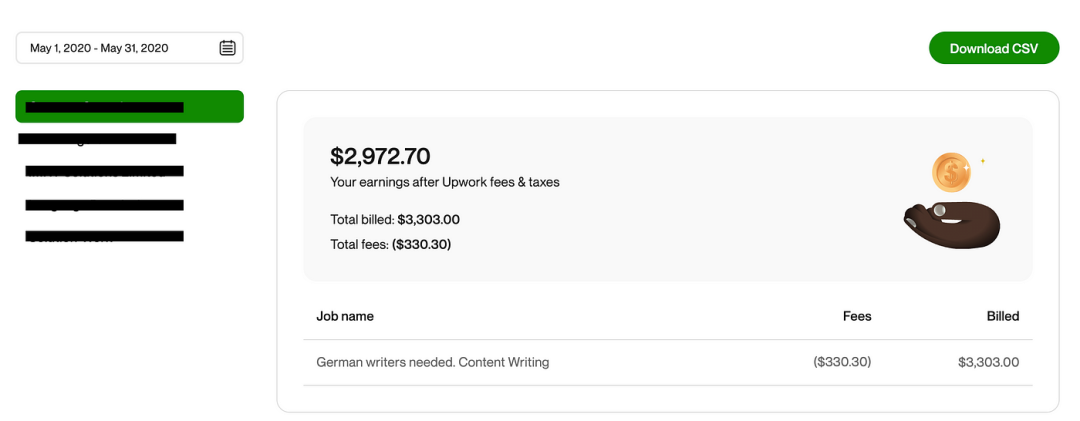
Task: Choose the fourth redacted sidebar entry
Action: pyautogui.click(x=104, y=205)
